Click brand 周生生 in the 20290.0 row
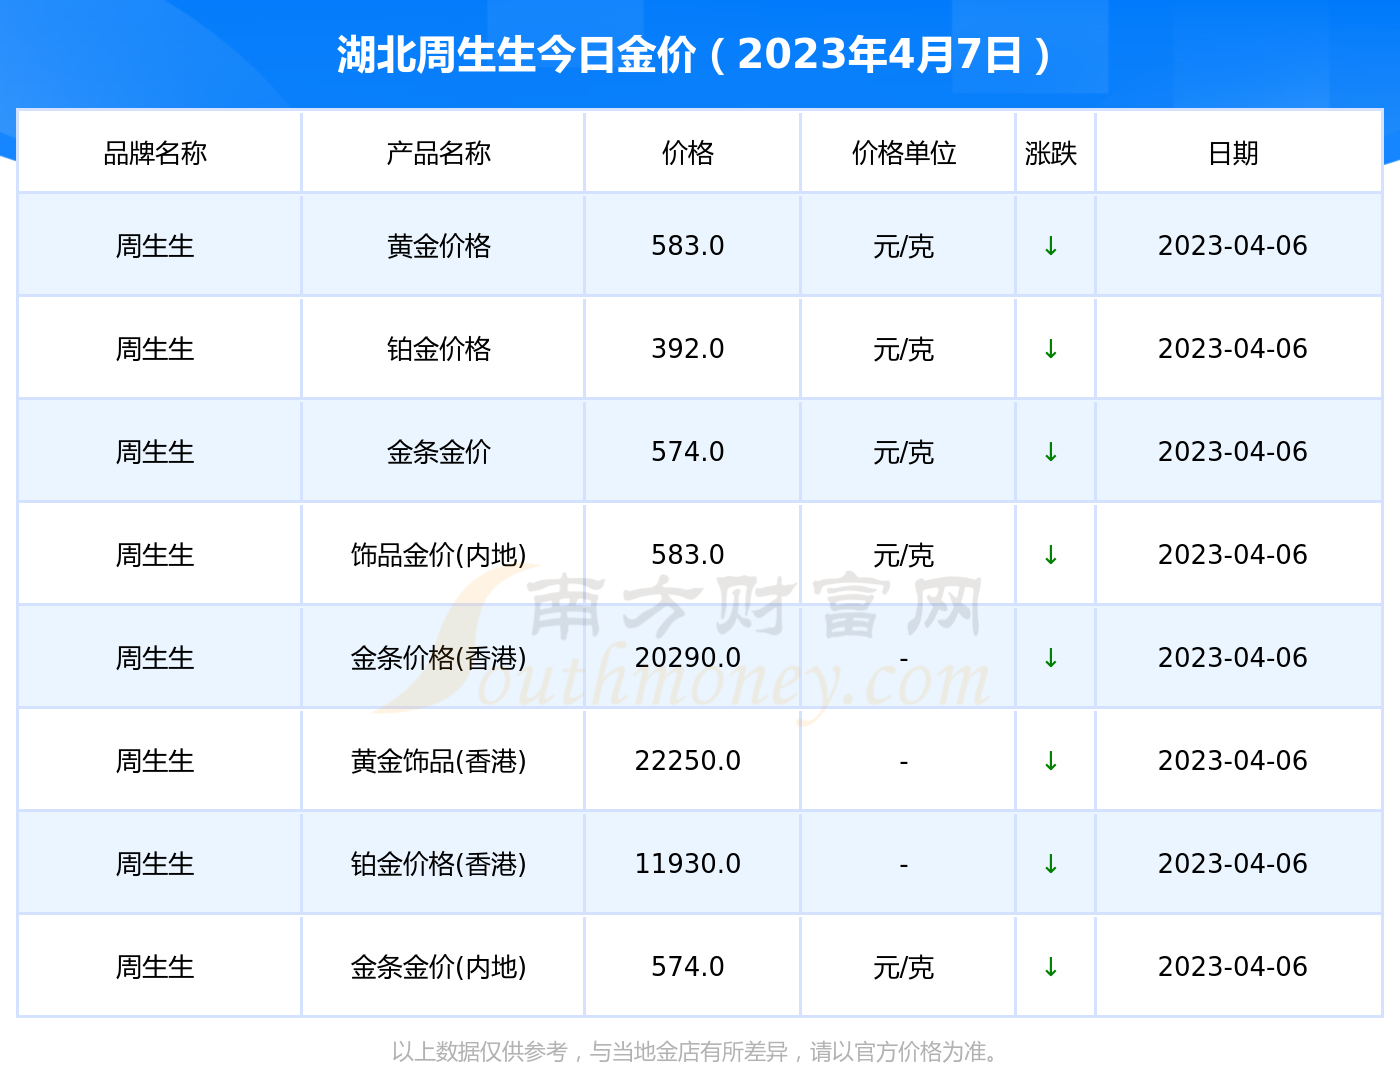The width and height of the screenshot is (1400, 1090). coord(155,658)
